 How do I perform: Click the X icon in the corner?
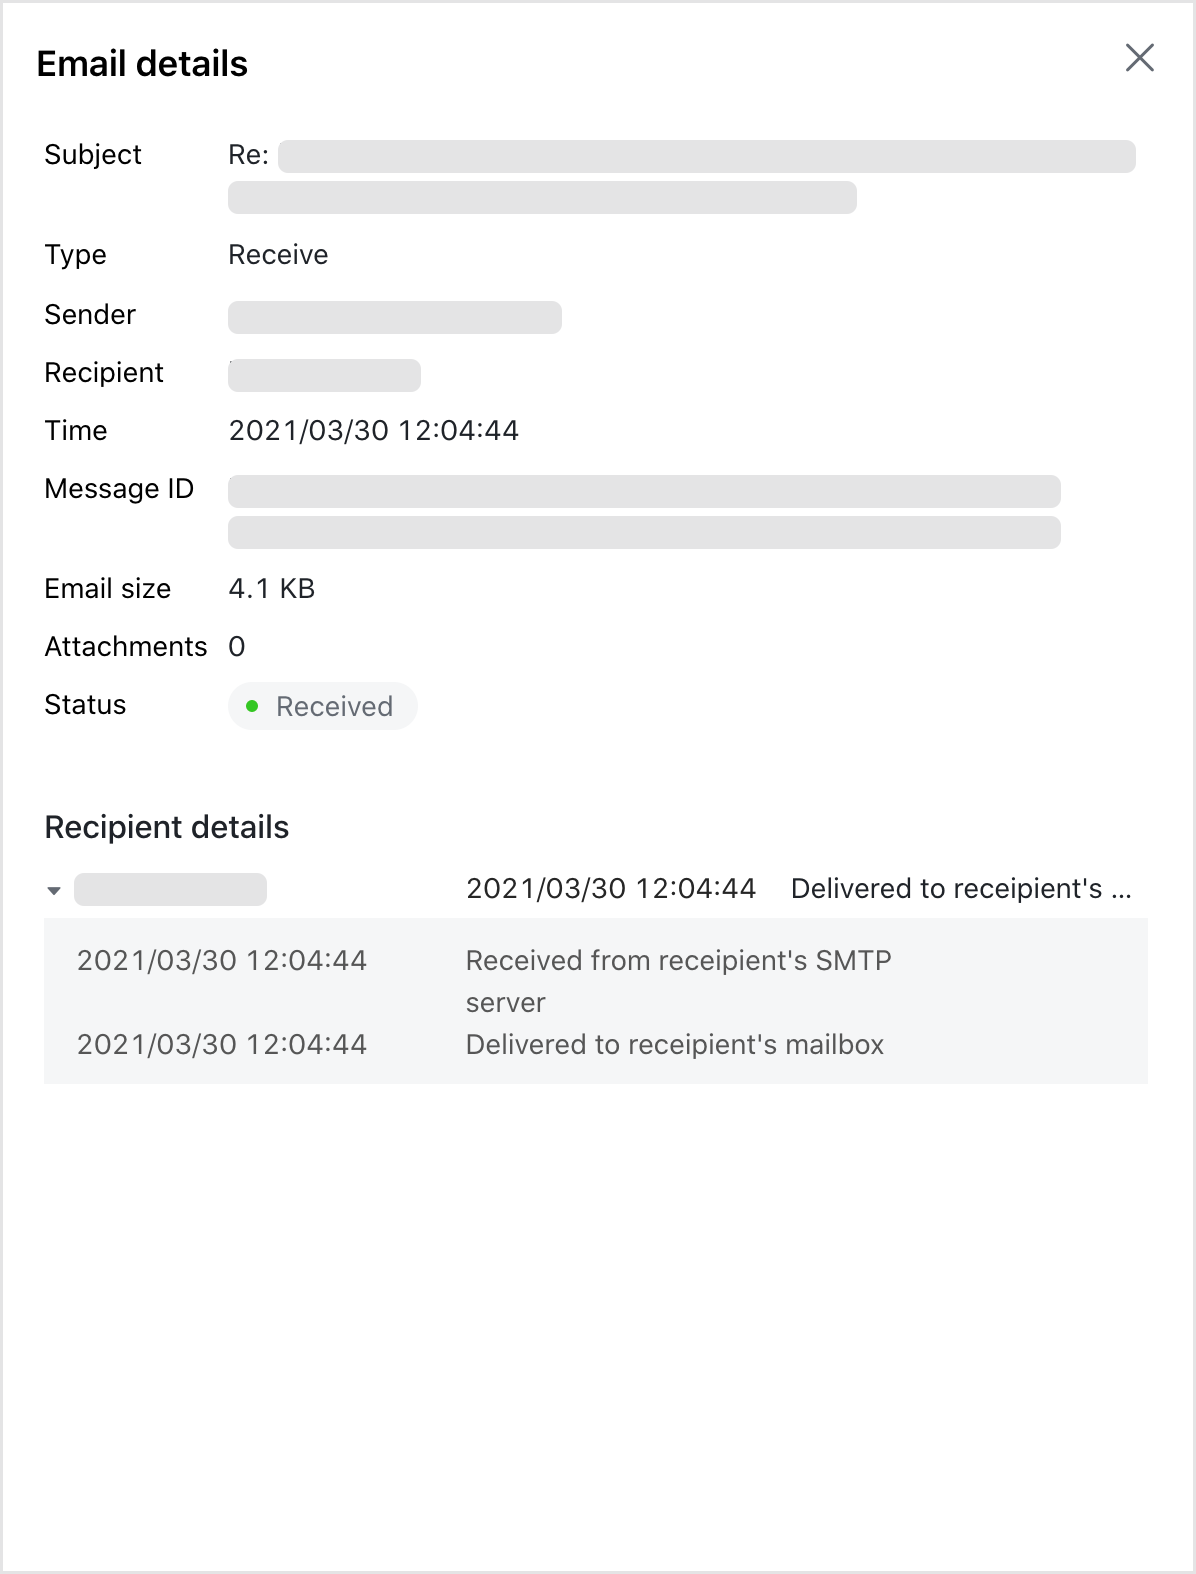point(1139,58)
